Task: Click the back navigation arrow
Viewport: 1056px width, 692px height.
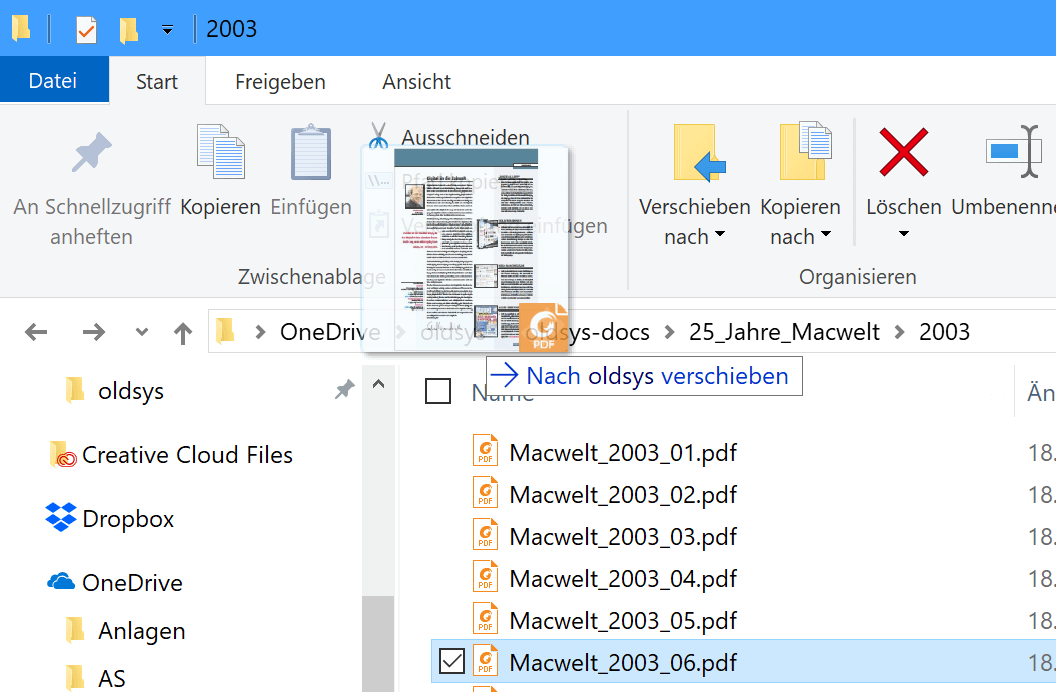Action: pyautogui.click(x=36, y=331)
